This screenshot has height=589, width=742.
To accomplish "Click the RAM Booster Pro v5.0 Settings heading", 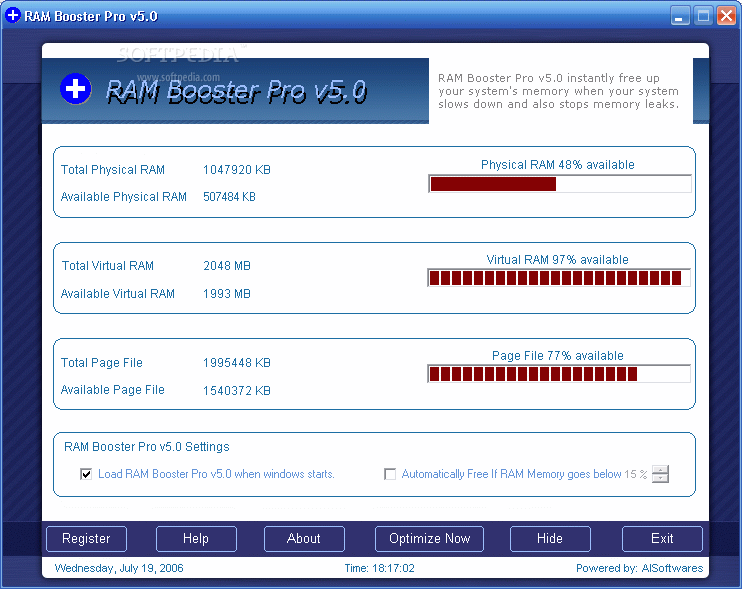I will [147, 447].
